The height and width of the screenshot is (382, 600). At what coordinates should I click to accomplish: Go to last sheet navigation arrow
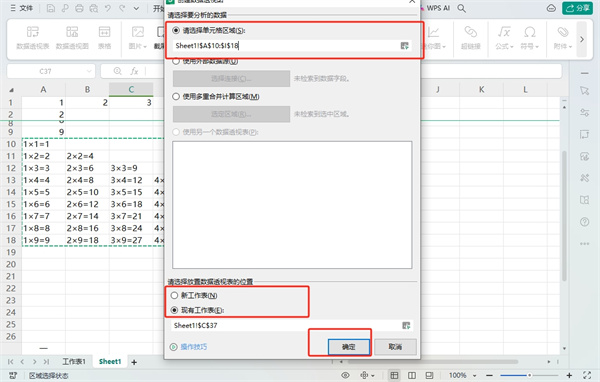tap(47, 362)
